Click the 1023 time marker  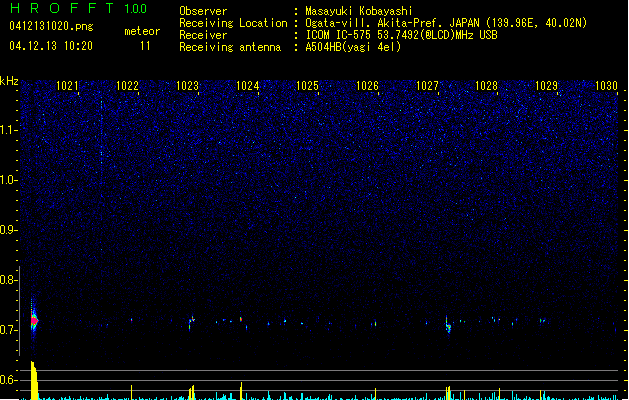[187, 86]
